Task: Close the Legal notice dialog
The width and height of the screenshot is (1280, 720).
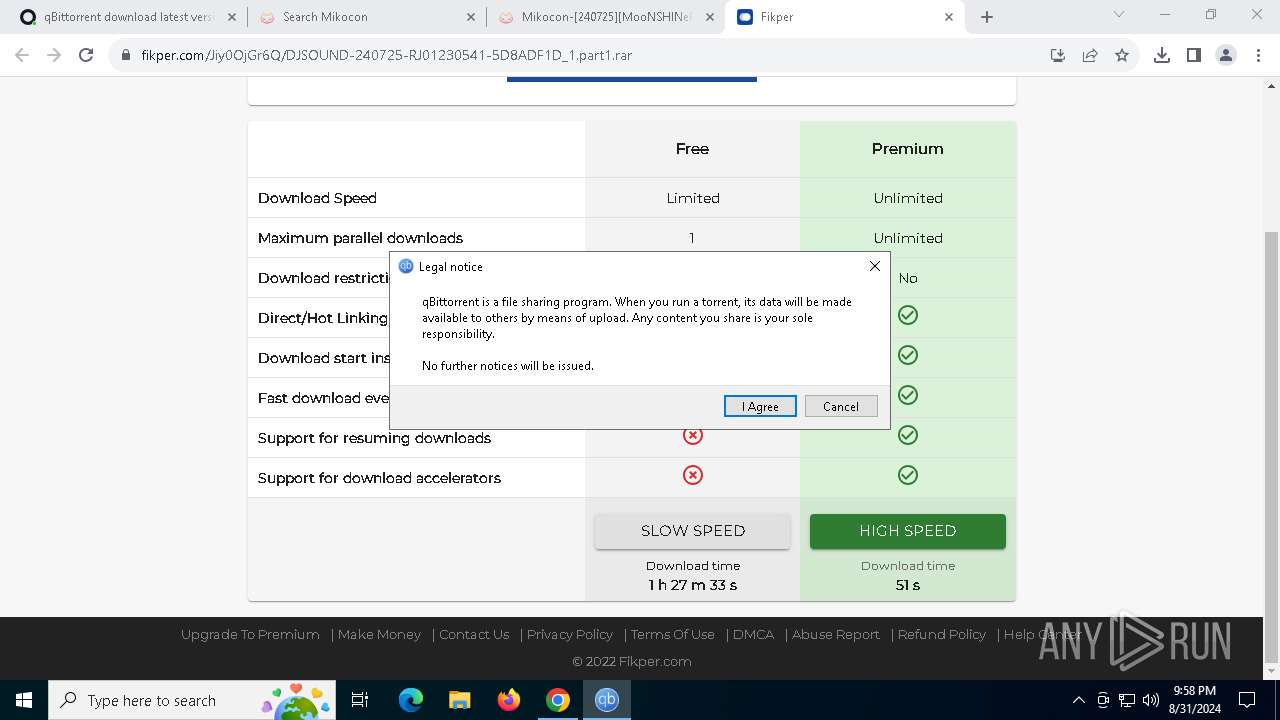Action: pos(875,266)
